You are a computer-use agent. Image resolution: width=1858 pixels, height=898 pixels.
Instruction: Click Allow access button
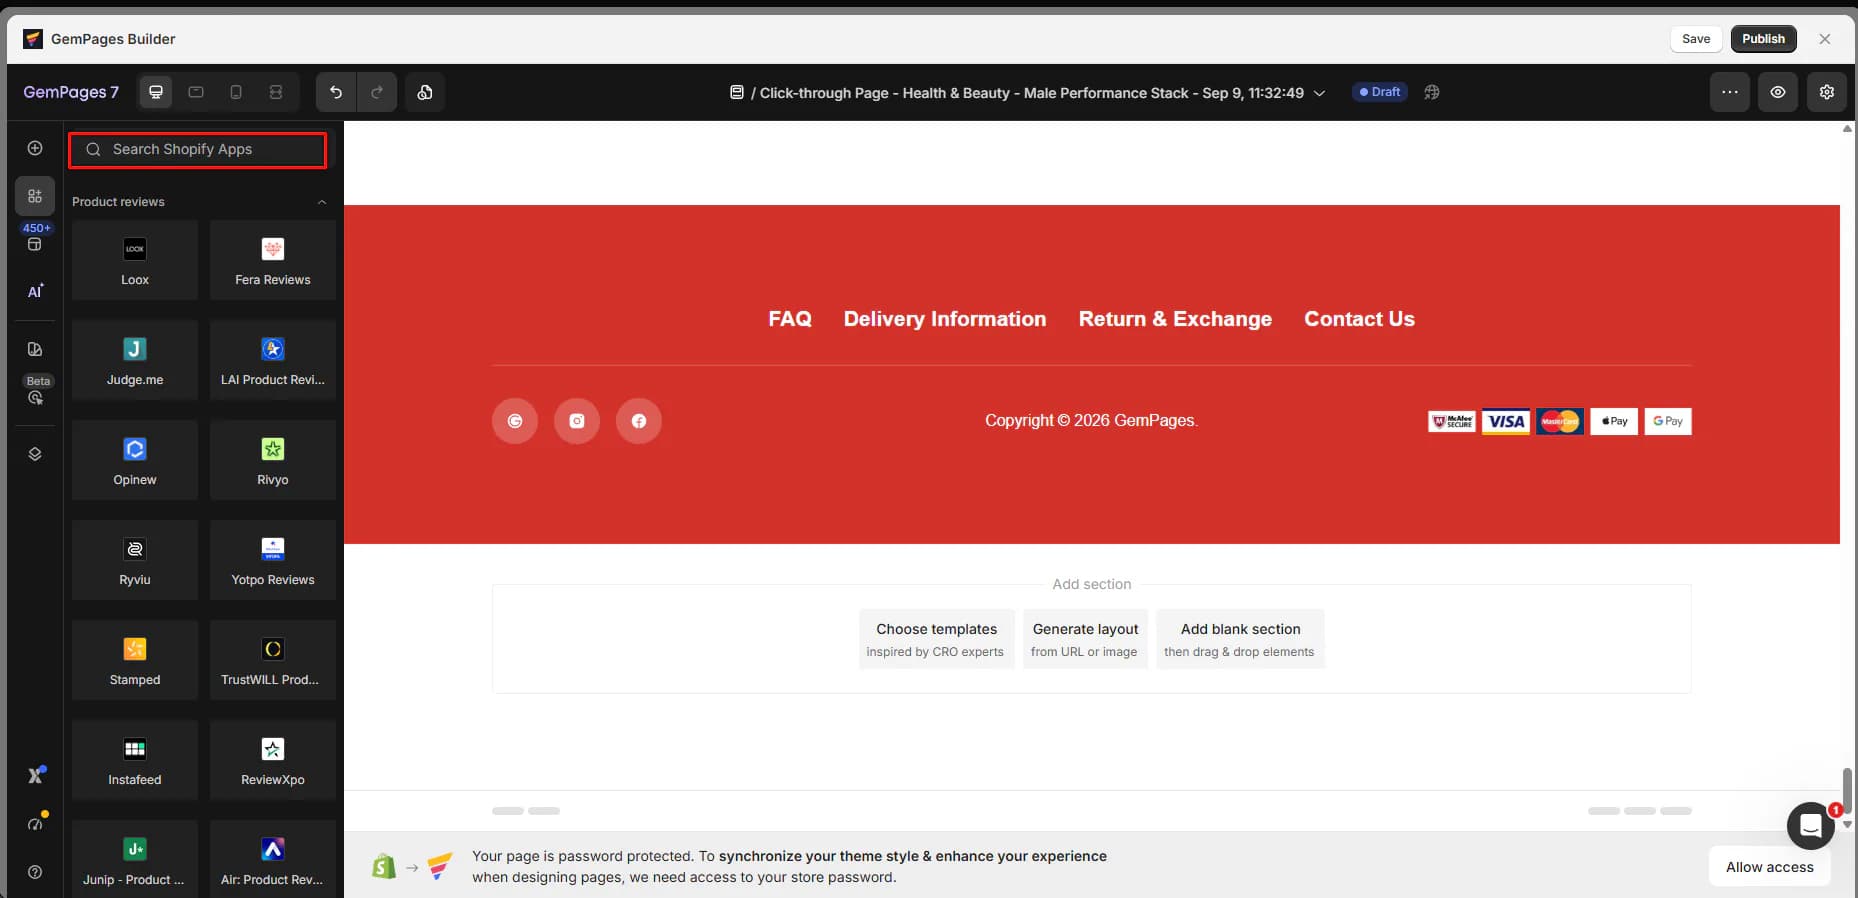(1769, 867)
